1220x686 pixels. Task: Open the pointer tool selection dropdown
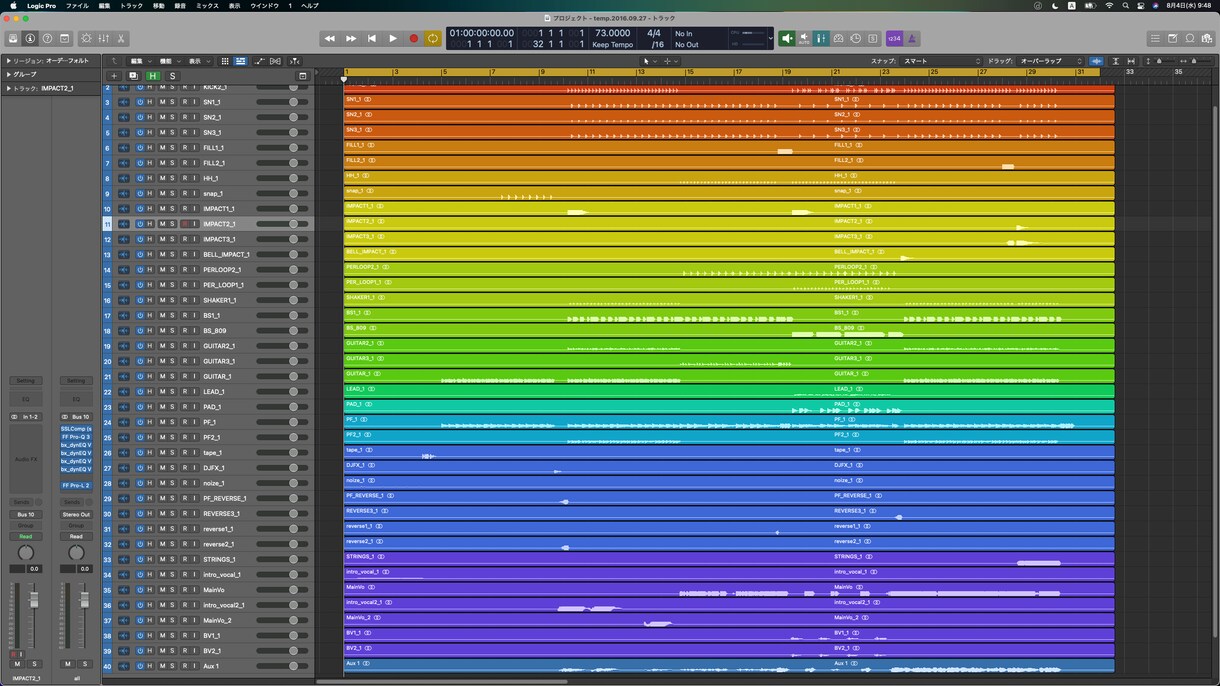(x=648, y=61)
